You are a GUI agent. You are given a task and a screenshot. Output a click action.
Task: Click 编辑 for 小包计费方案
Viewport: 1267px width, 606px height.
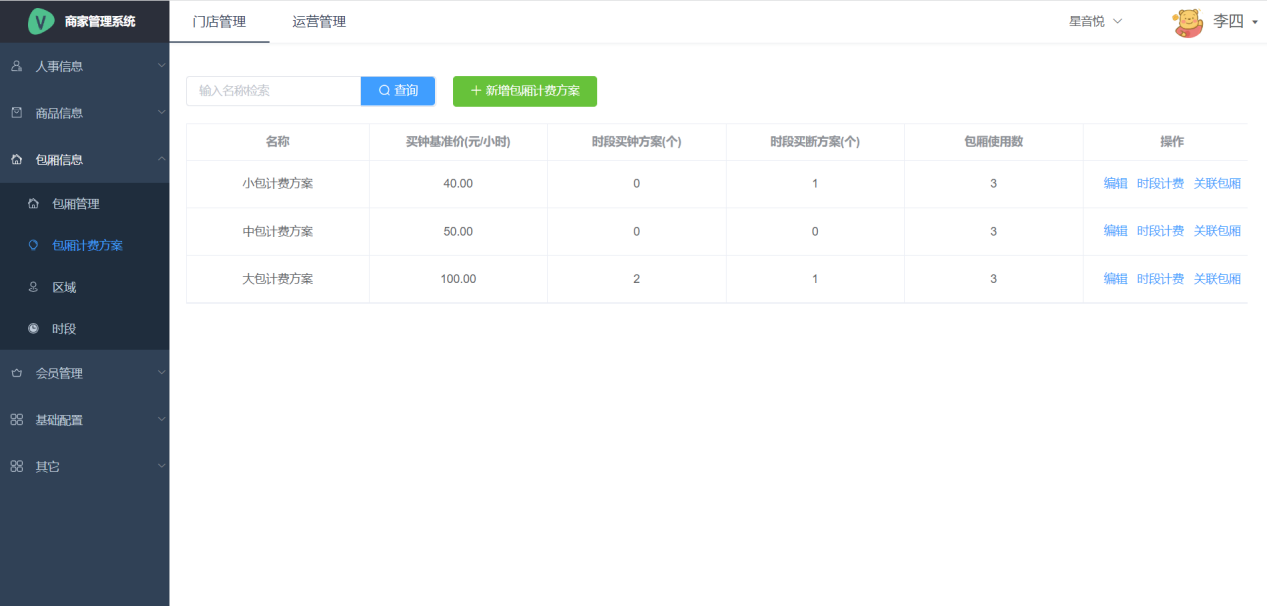coord(1116,184)
